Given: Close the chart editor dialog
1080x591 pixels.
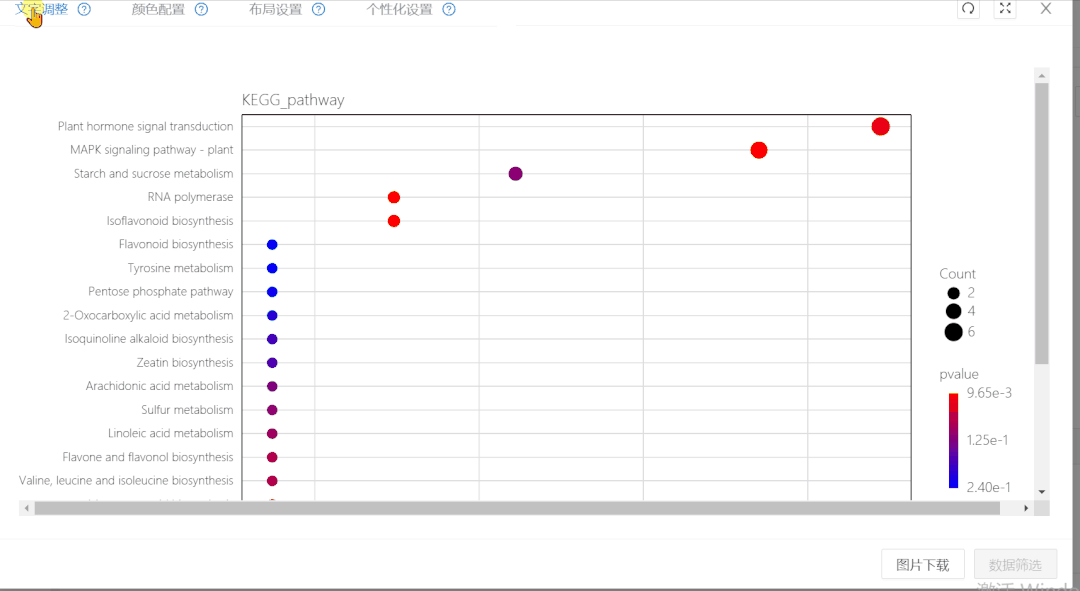Looking at the screenshot, I should click(x=1046, y=9).
